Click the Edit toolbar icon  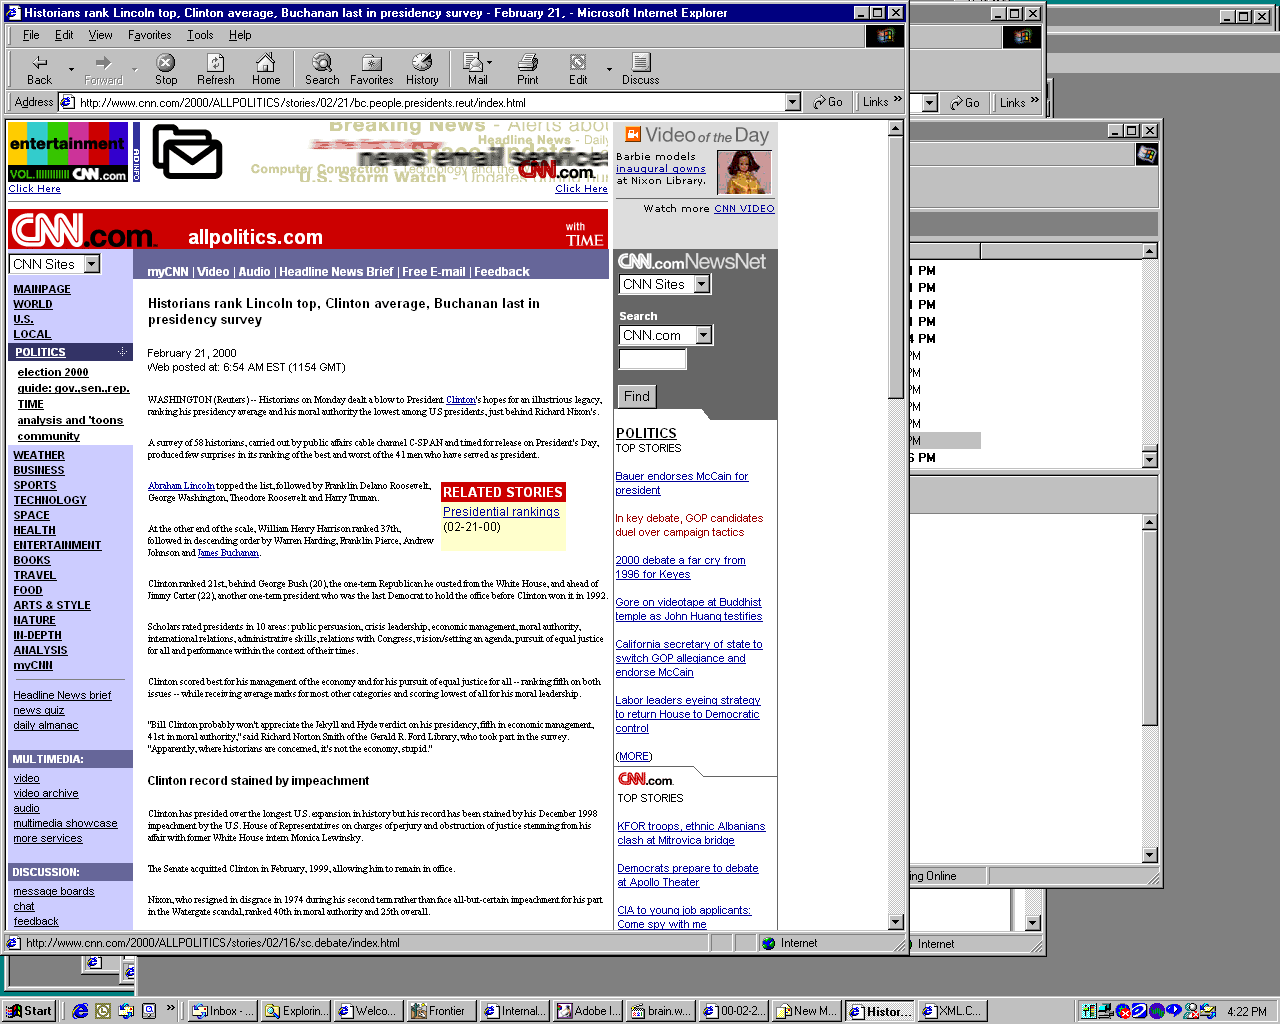coord(578,69)
